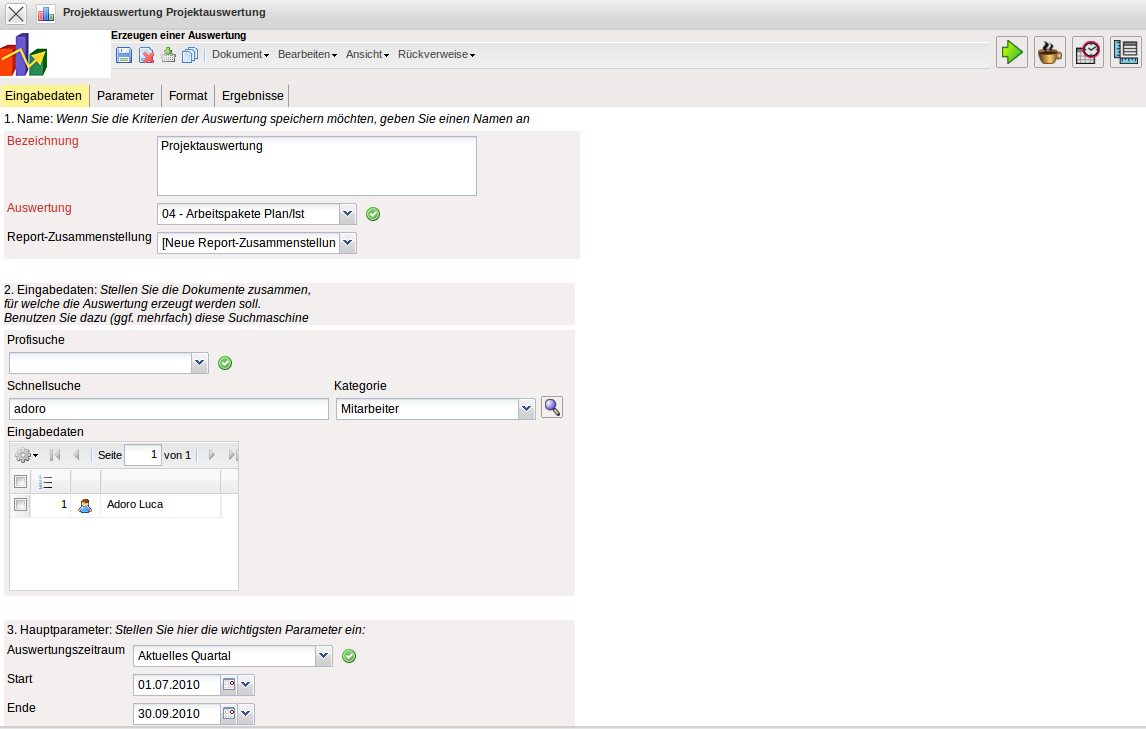The image size is (1146, 729).
Task: Click the Auswertung red label
Action: [x=39, y=208]
